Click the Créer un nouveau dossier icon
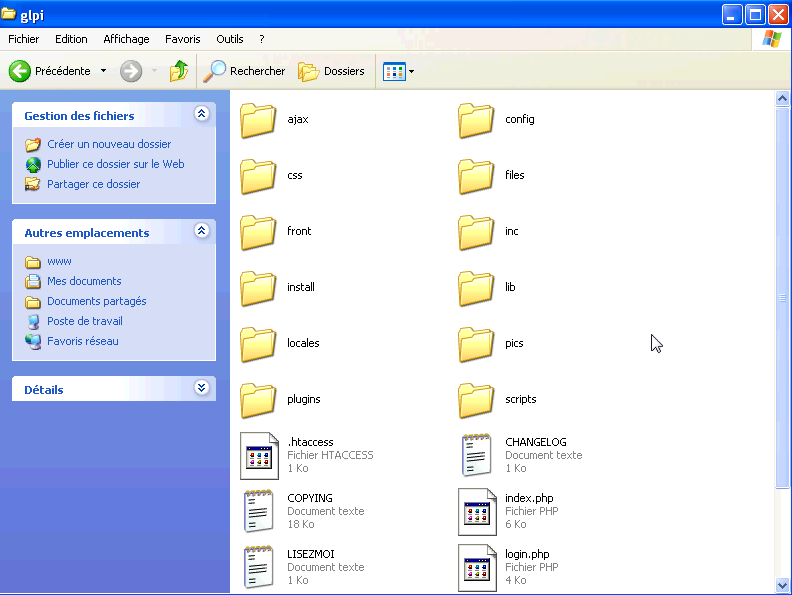This screenshot has height=595, width=792. coord(33,145)
